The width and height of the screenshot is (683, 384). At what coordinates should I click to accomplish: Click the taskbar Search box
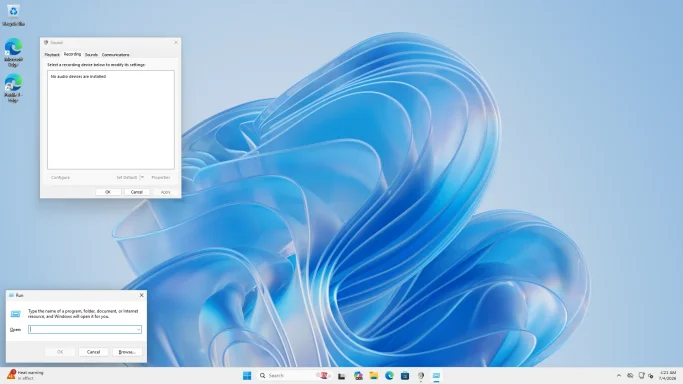(294, 375)
